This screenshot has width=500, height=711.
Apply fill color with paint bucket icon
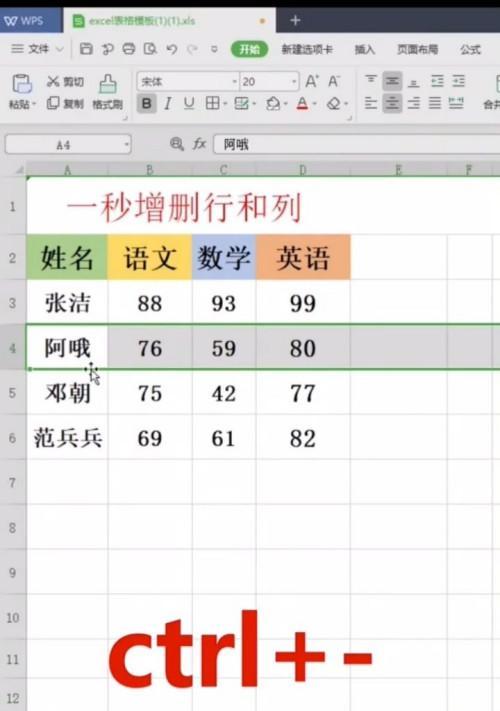(273, 104)
